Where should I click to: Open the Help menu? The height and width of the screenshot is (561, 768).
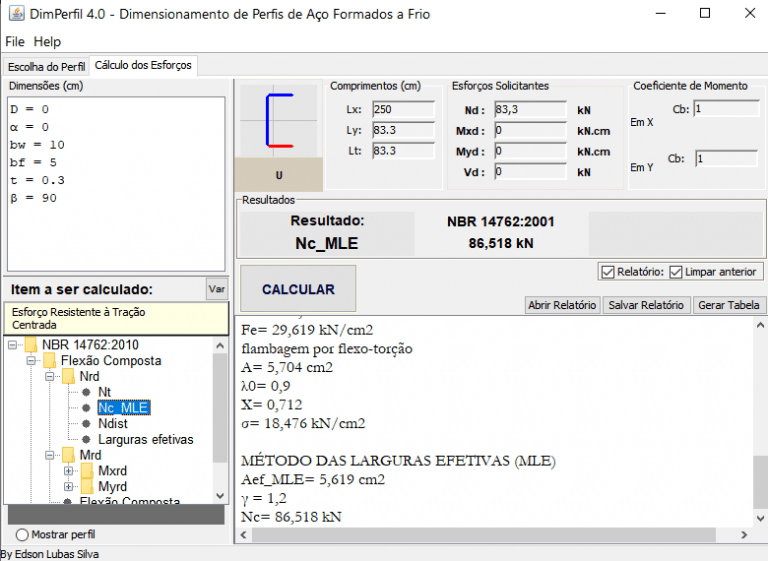(x=47, y=42)
